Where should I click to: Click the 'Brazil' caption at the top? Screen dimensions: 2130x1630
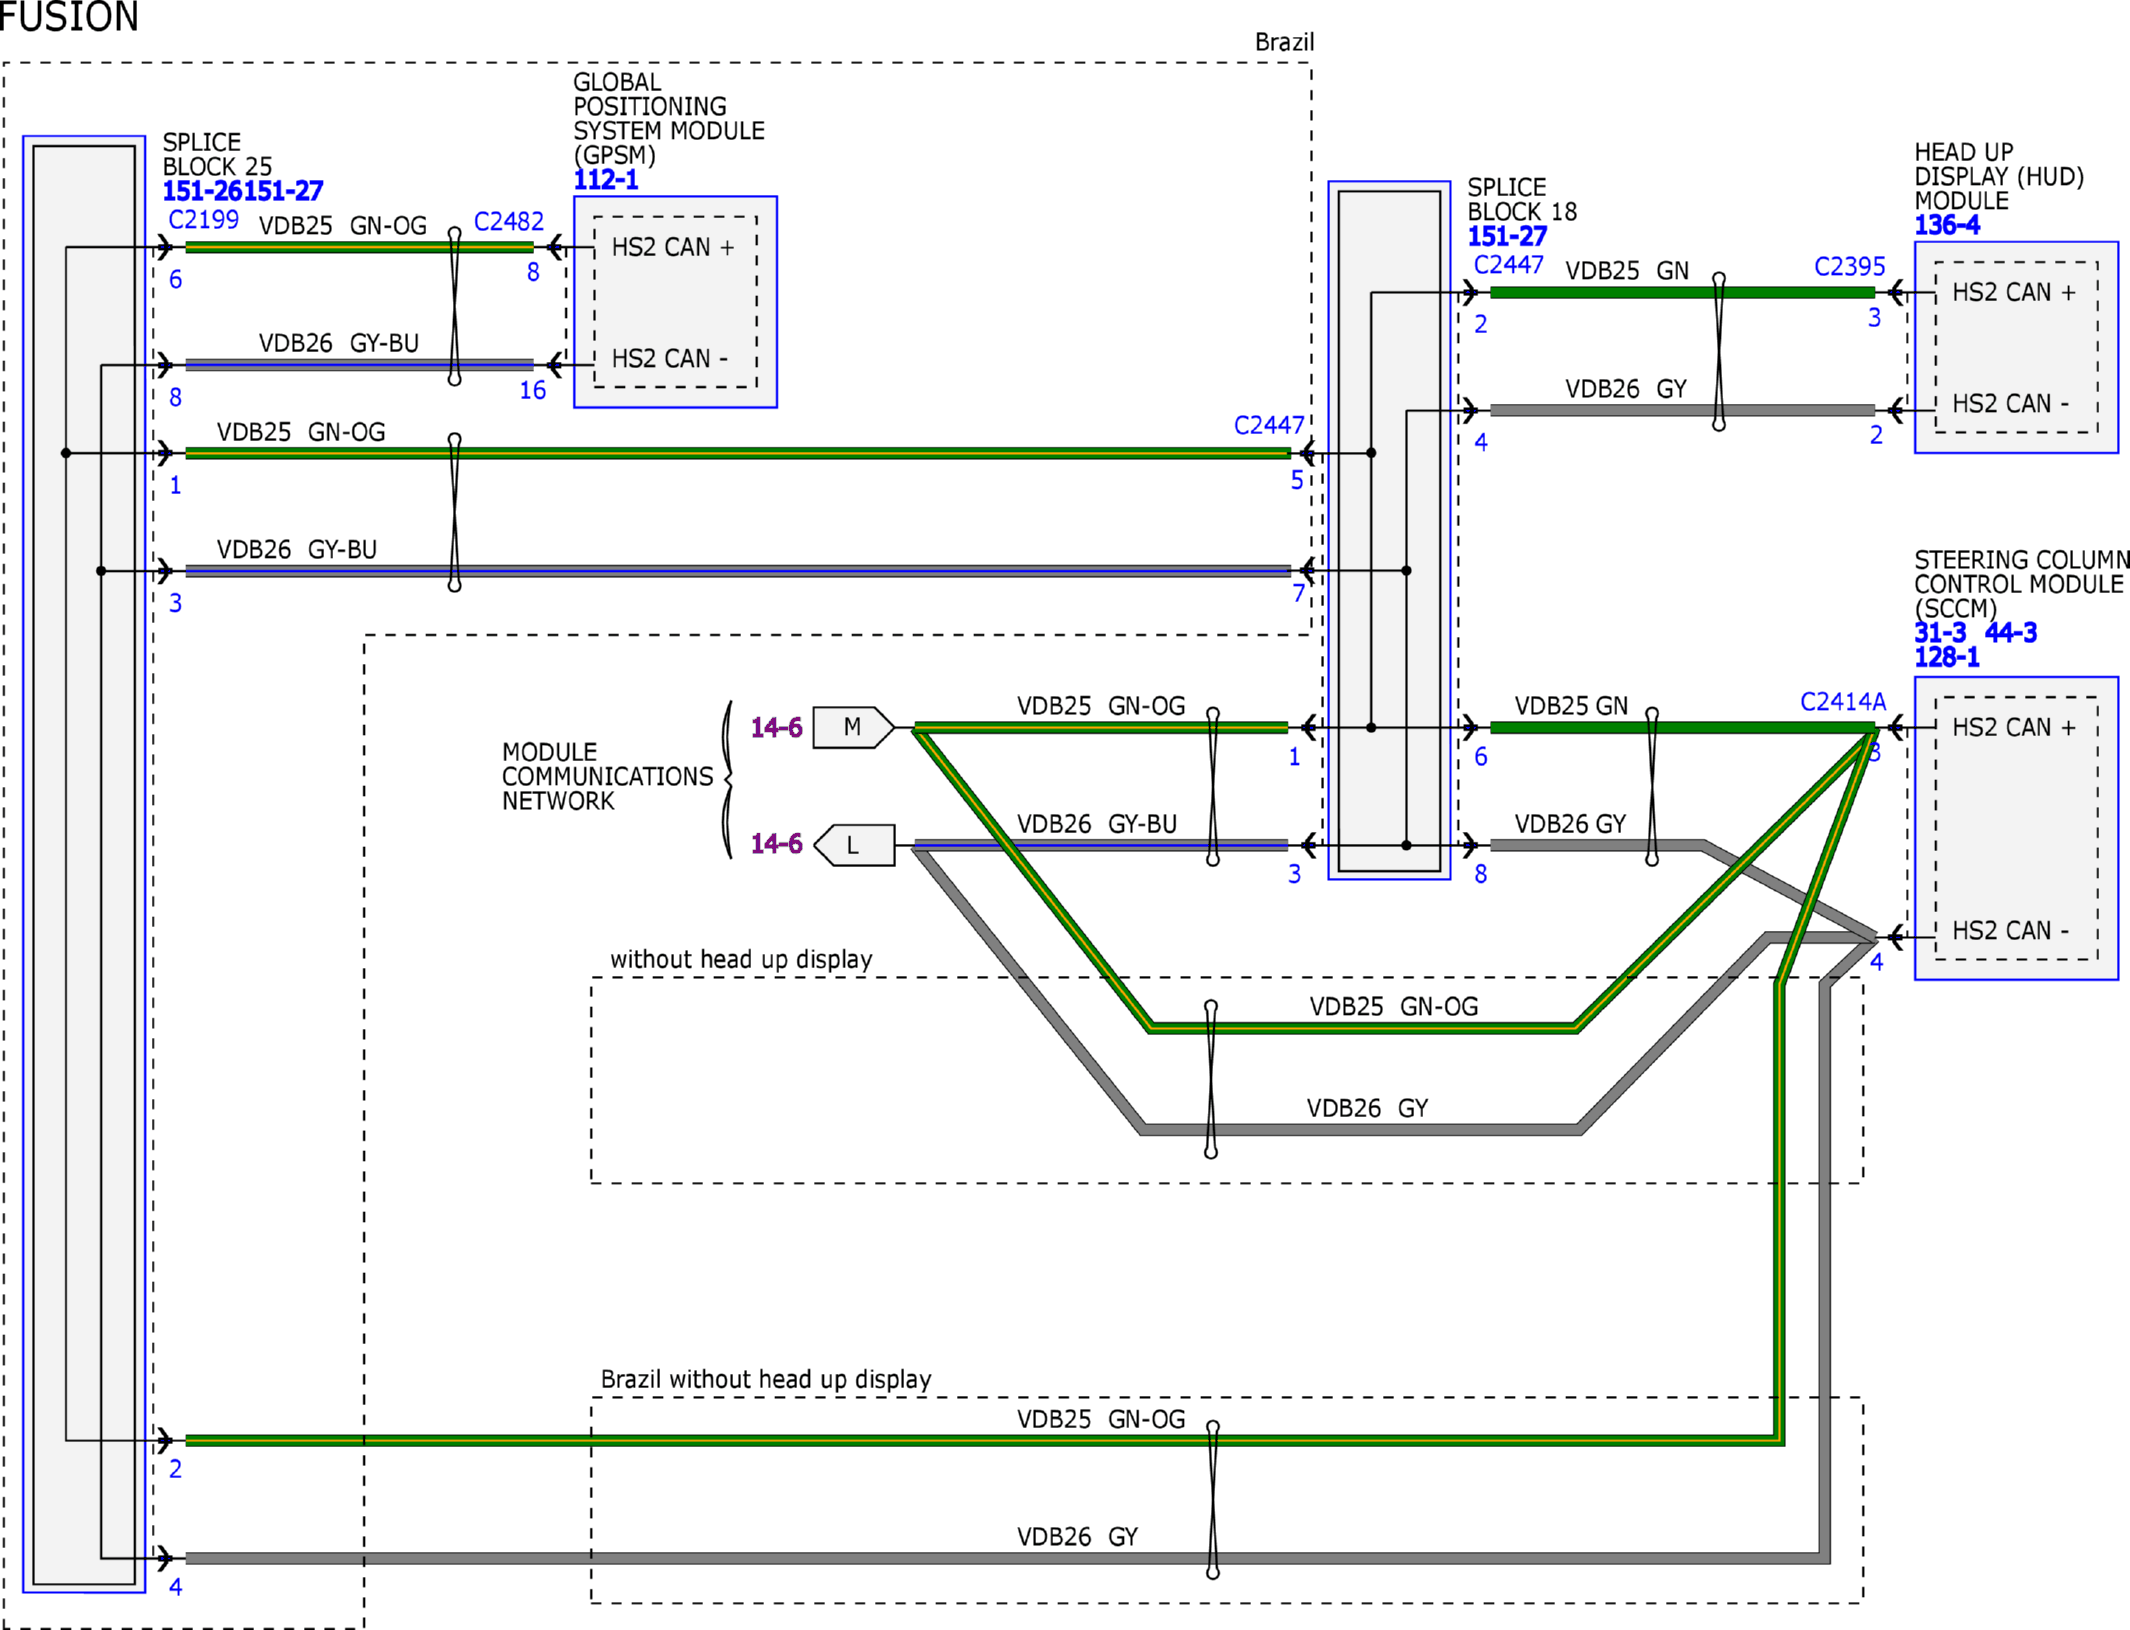point(1285,42)
